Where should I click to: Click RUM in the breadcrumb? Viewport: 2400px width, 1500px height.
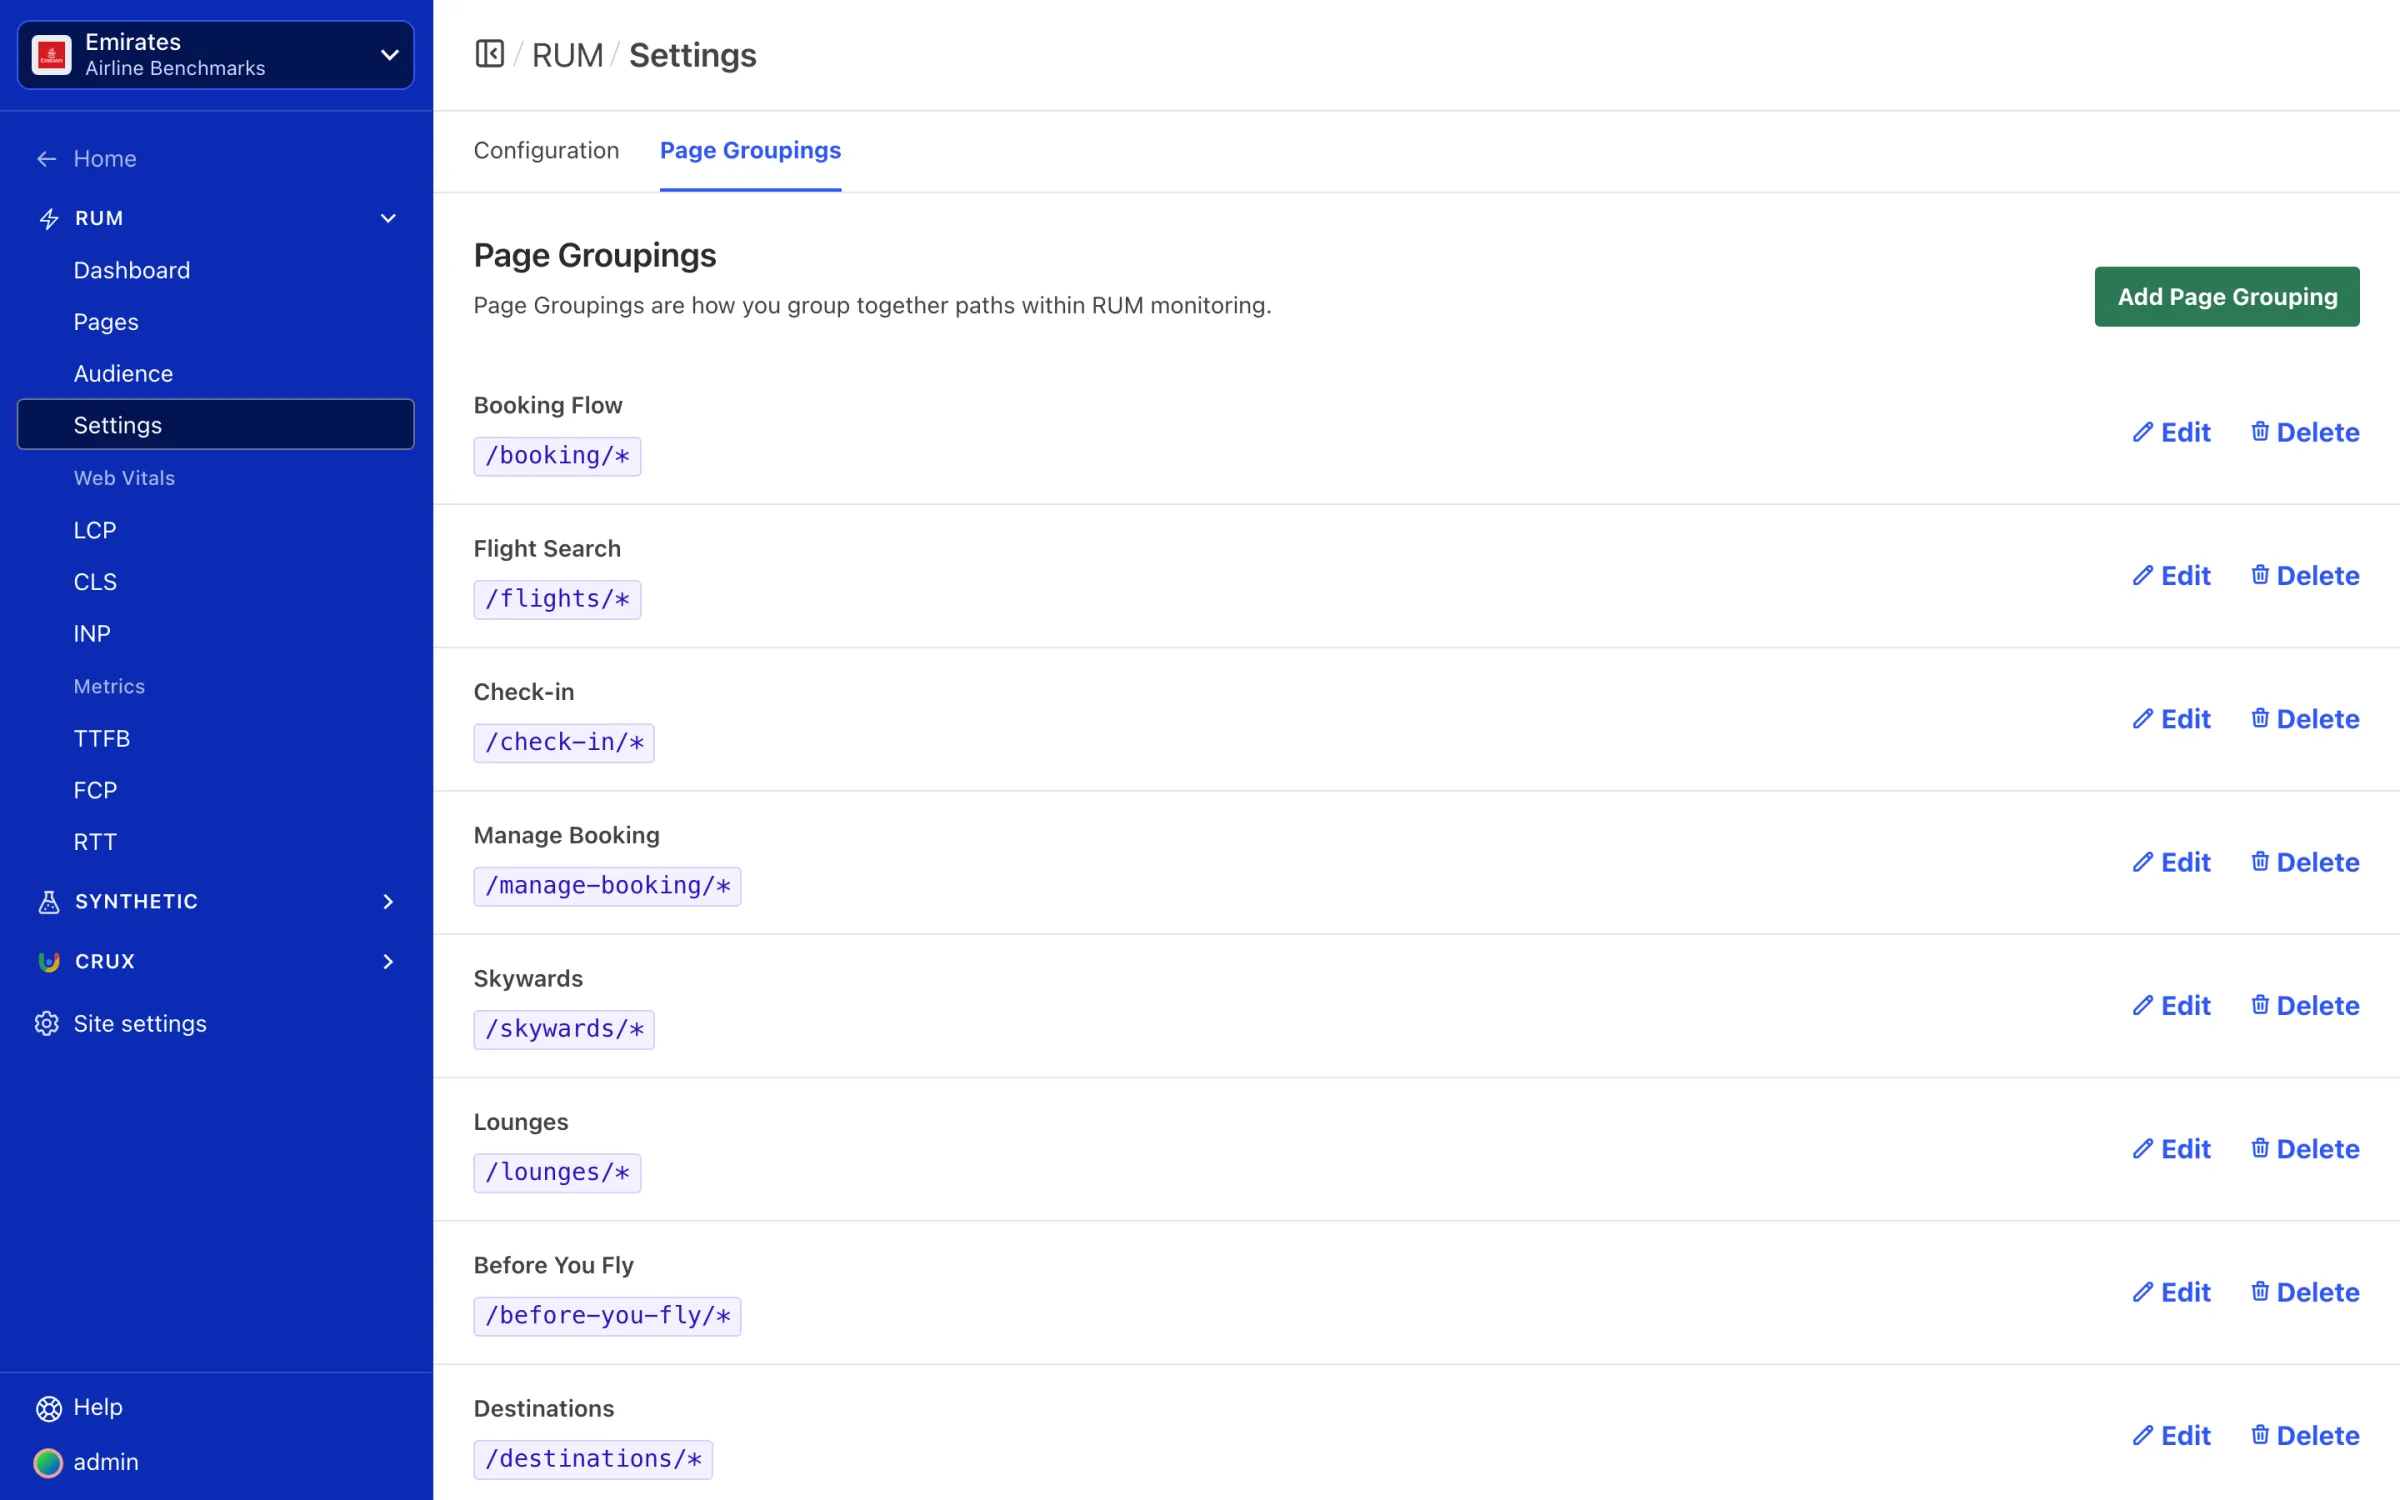coord(567,55)
